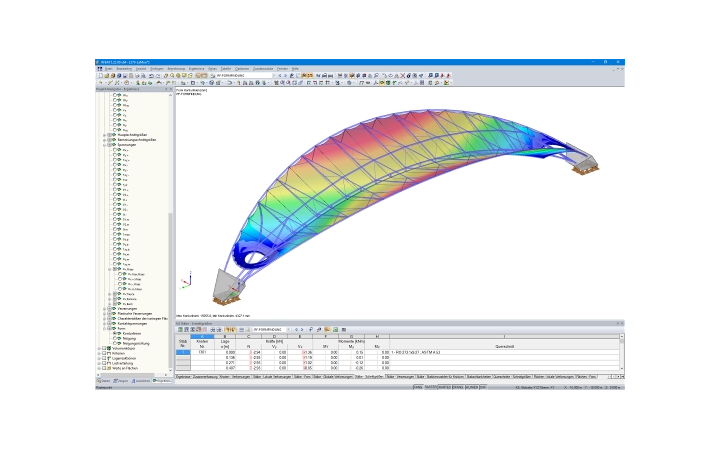Go to next load case in table toolbar
This screenshot has width=720, height=450.
(302, 330)
